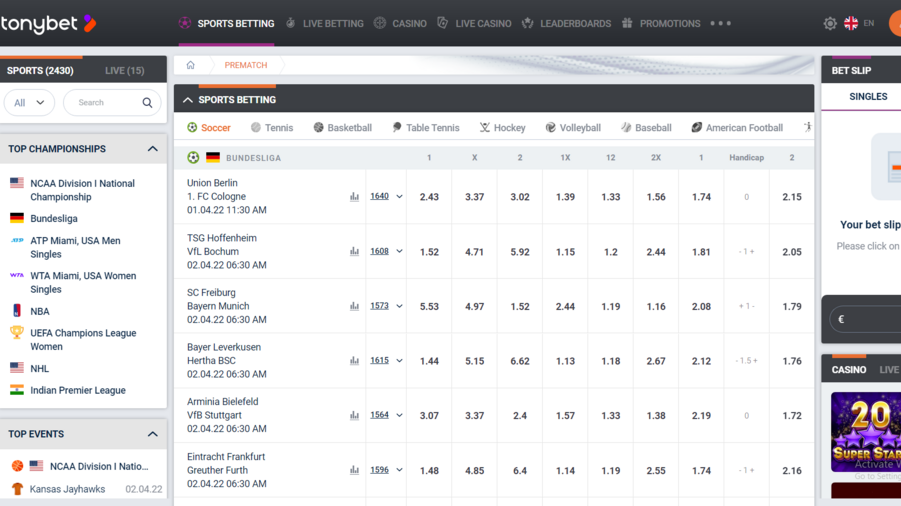
Task: Choose the Table Tennis sport icon
Action: (x=397, y=128)
